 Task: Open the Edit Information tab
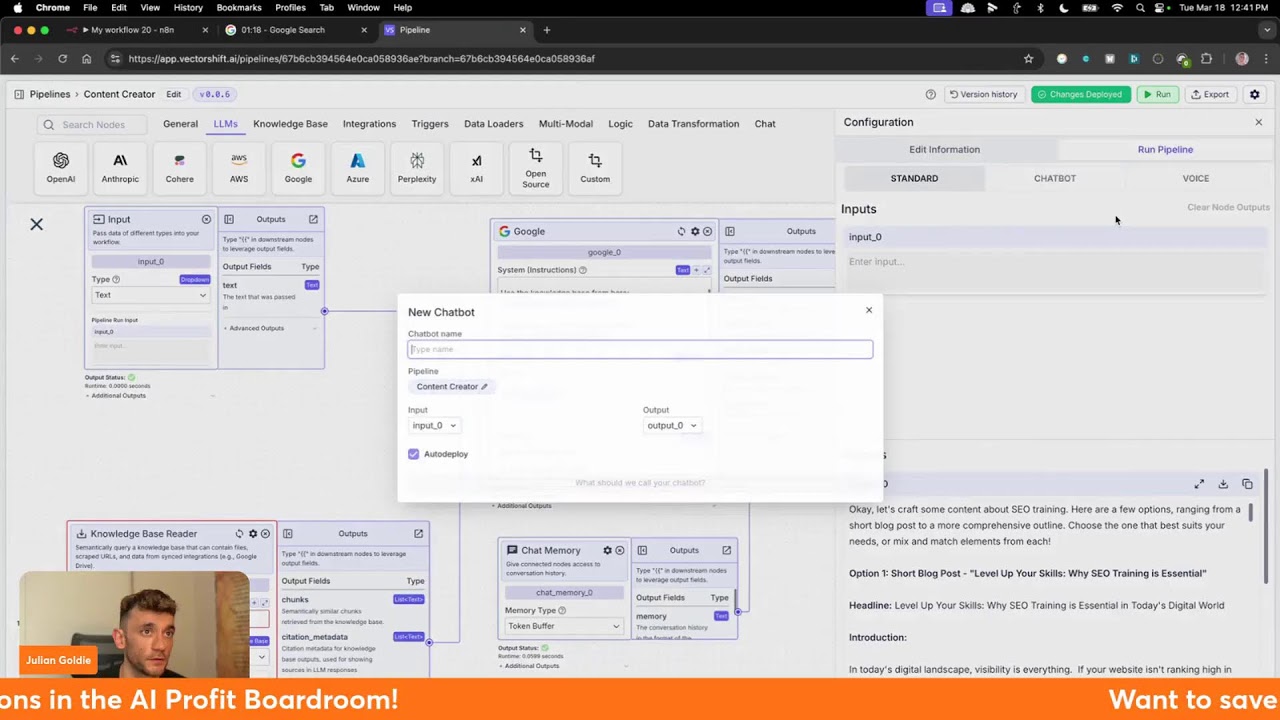click(x=944, y=150)
